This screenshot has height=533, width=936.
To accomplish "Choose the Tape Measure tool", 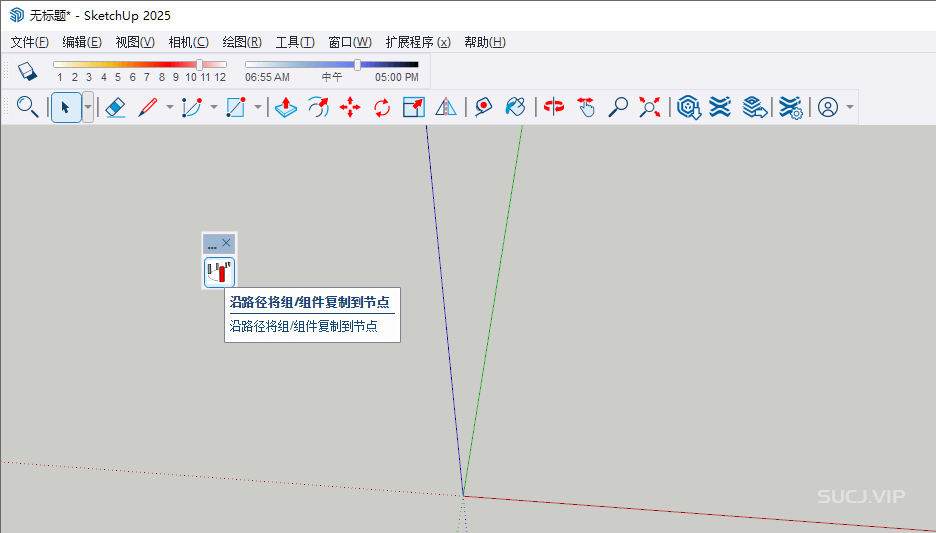I will point(483,107).
